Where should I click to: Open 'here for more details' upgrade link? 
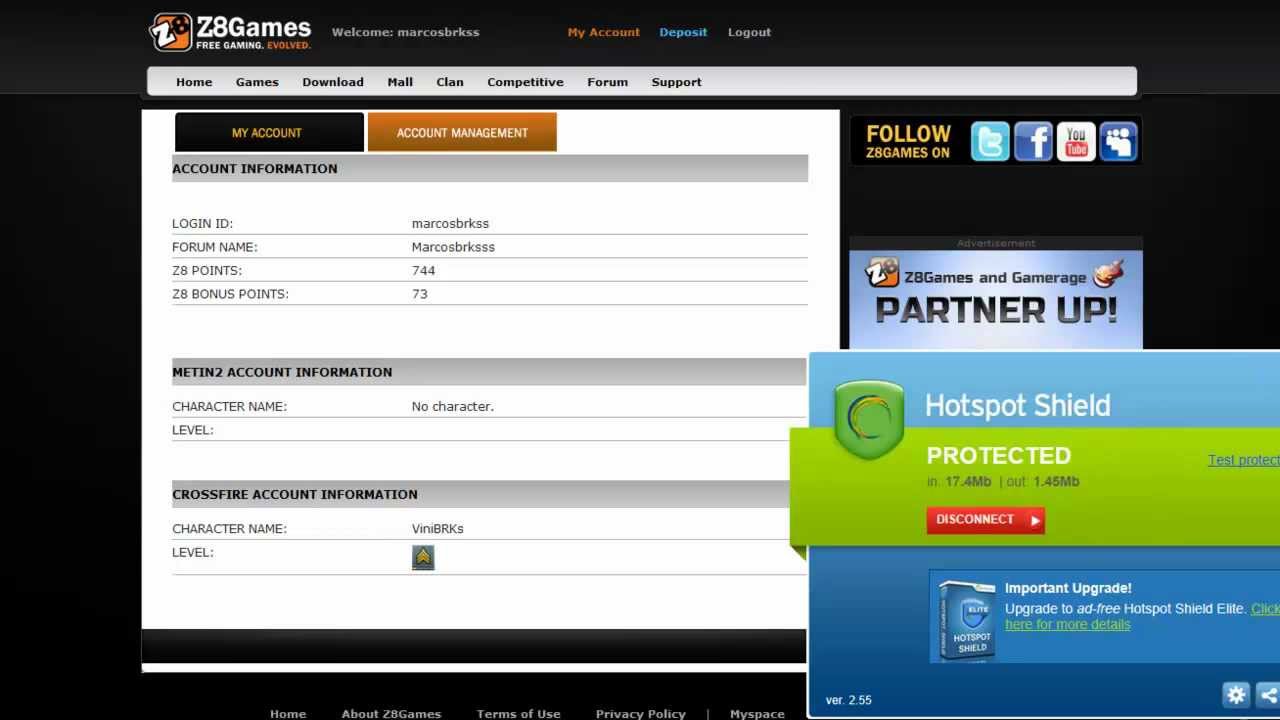click(x=1068, y=625)
